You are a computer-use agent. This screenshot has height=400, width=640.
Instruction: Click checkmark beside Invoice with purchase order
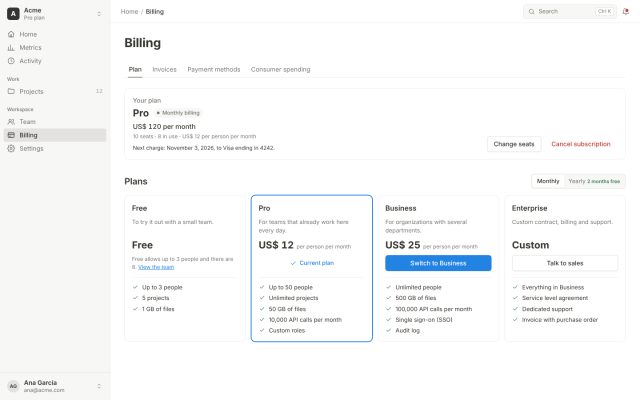tap(515, 320)
